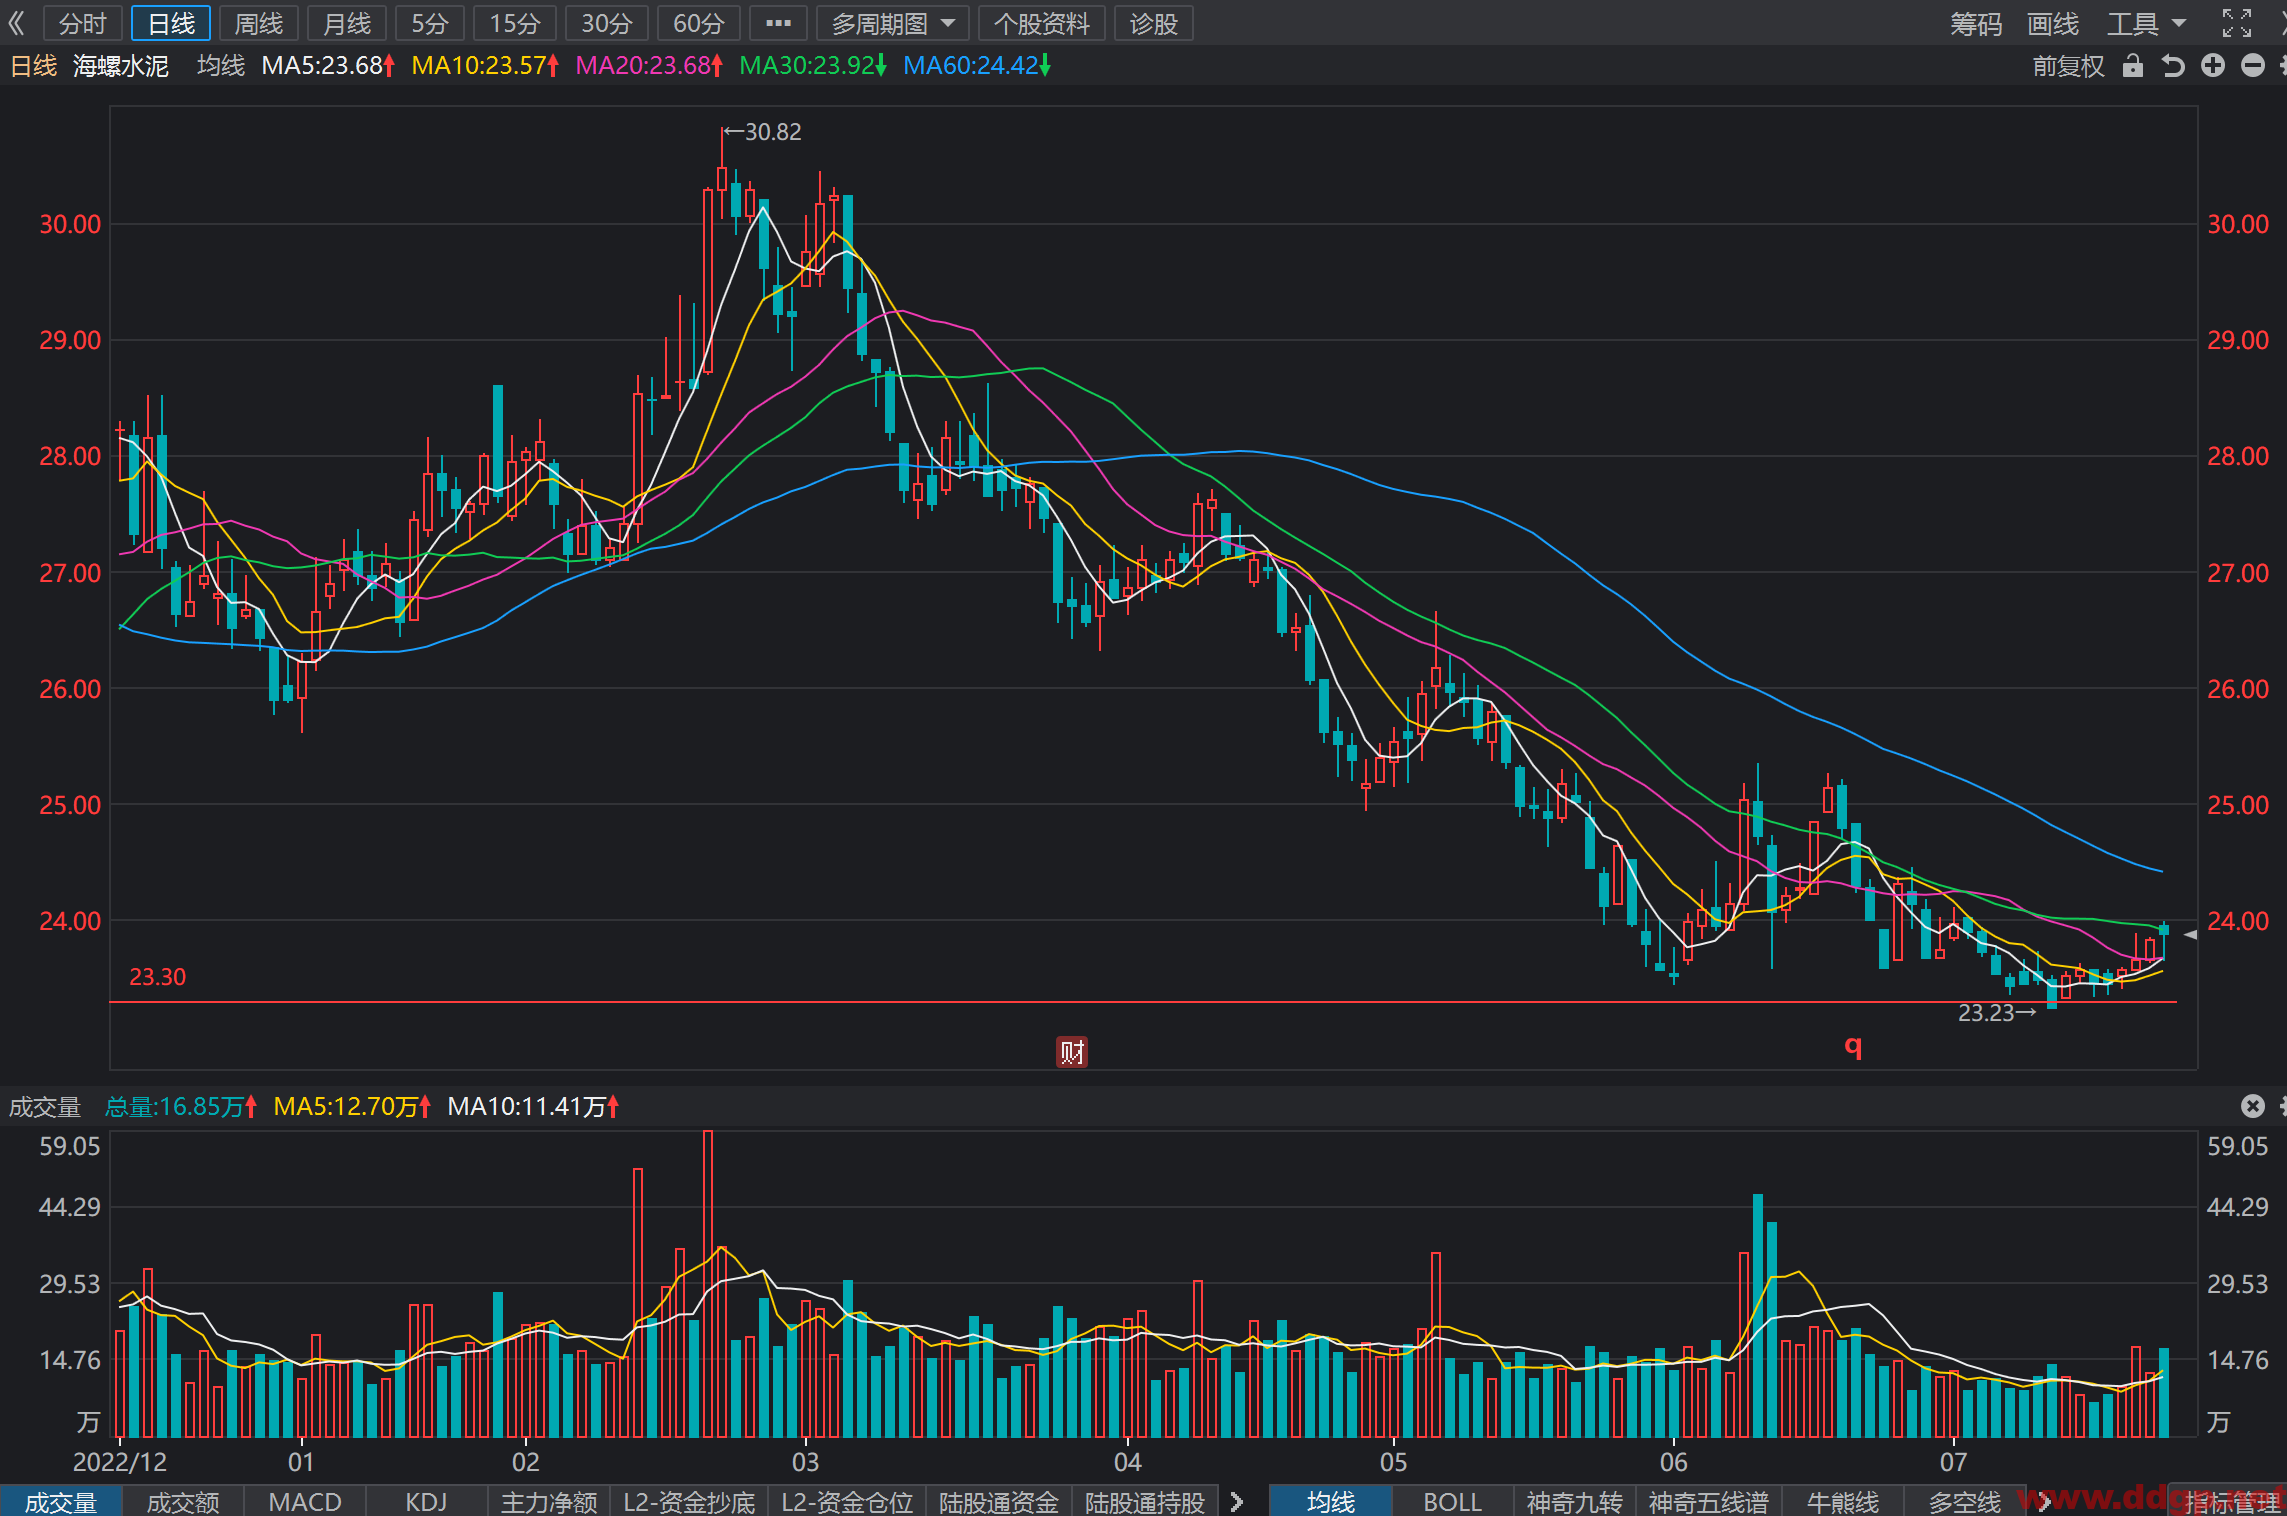Switch to the 周线 period tab
2287x1516 pixels.
click(259, 23)
